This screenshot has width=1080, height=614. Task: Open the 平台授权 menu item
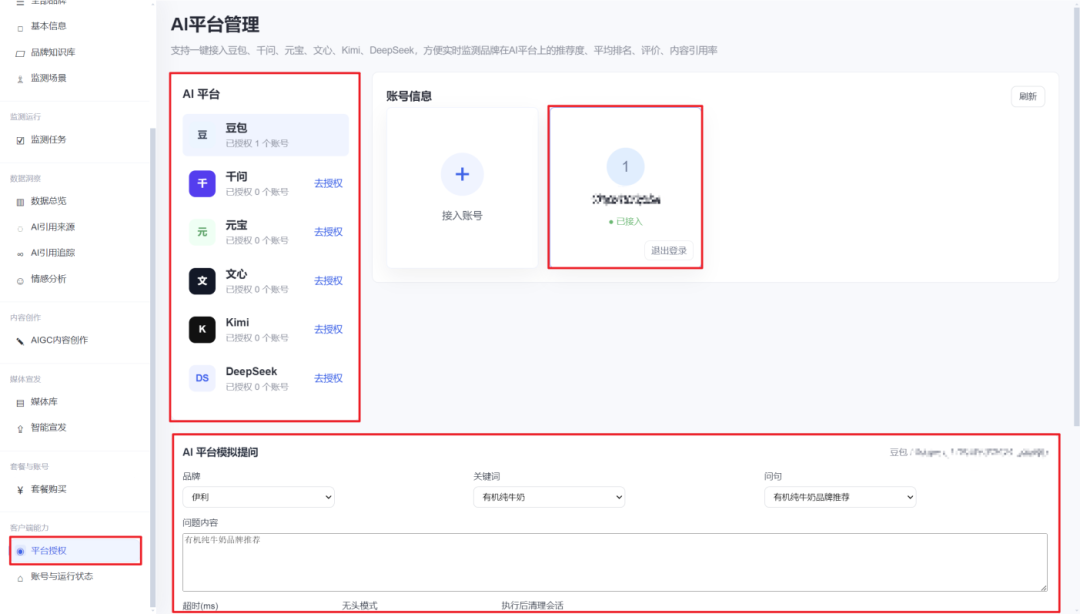click(x=76, y=551)
